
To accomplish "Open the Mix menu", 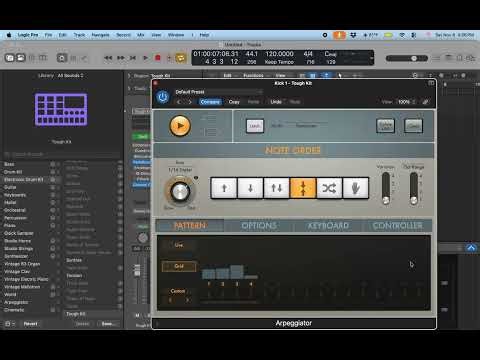I will pos(141,35).
